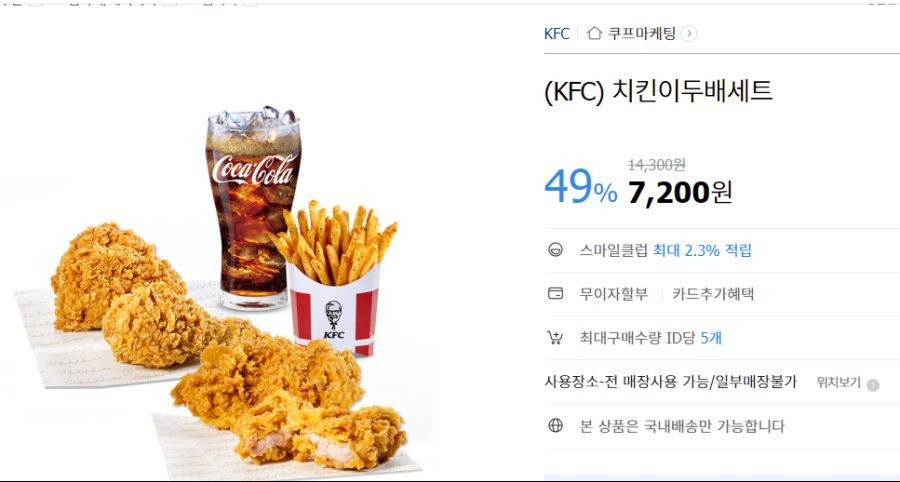Screen dimensions: 900x482
Task: Click the 위치보기 location link
Action: [x=839, y=383]
